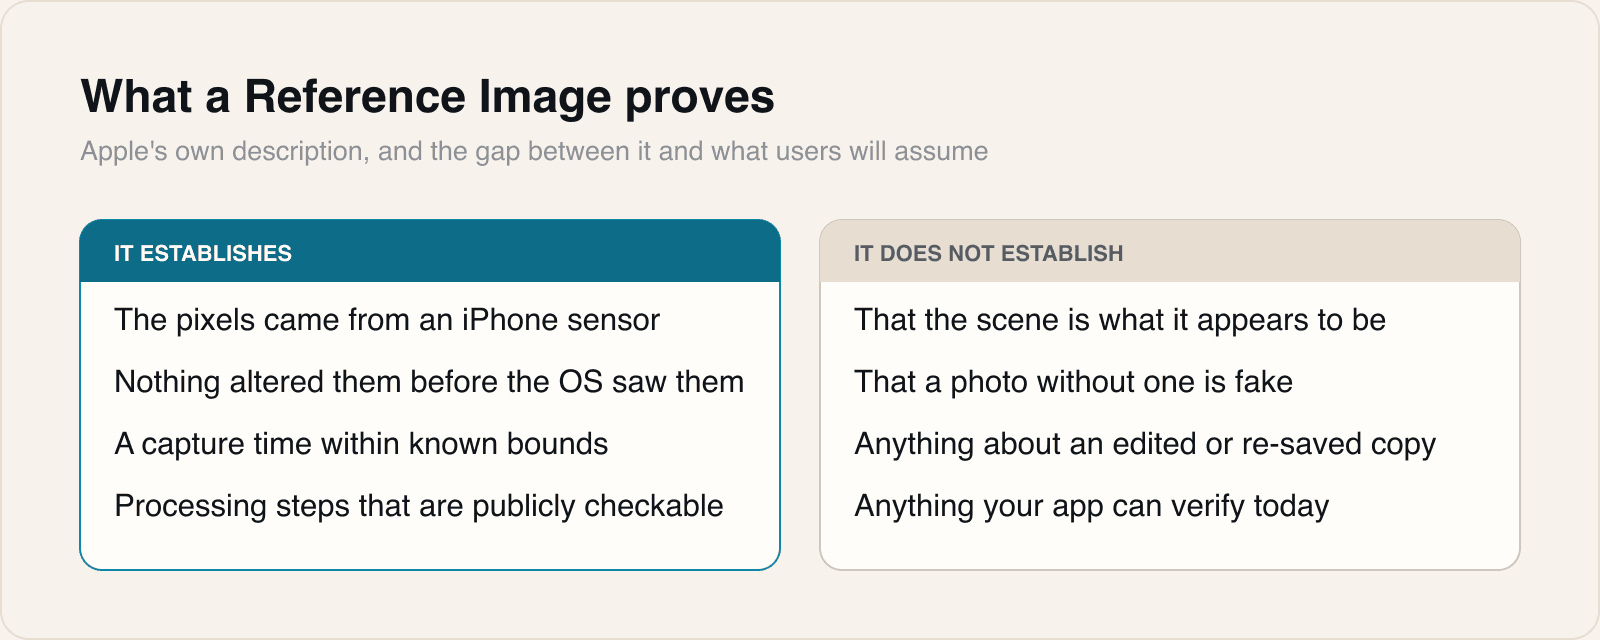Select 'Anything about an edited or re-saved copy'
The height and width of the screenshot is (640, 1600).
(1145, 444)
